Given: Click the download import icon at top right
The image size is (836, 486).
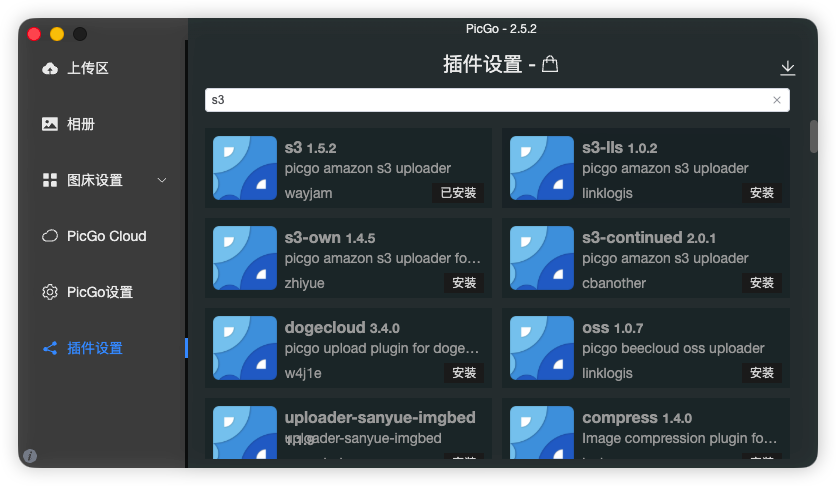Looking at the screenshot, I should 788,68.
